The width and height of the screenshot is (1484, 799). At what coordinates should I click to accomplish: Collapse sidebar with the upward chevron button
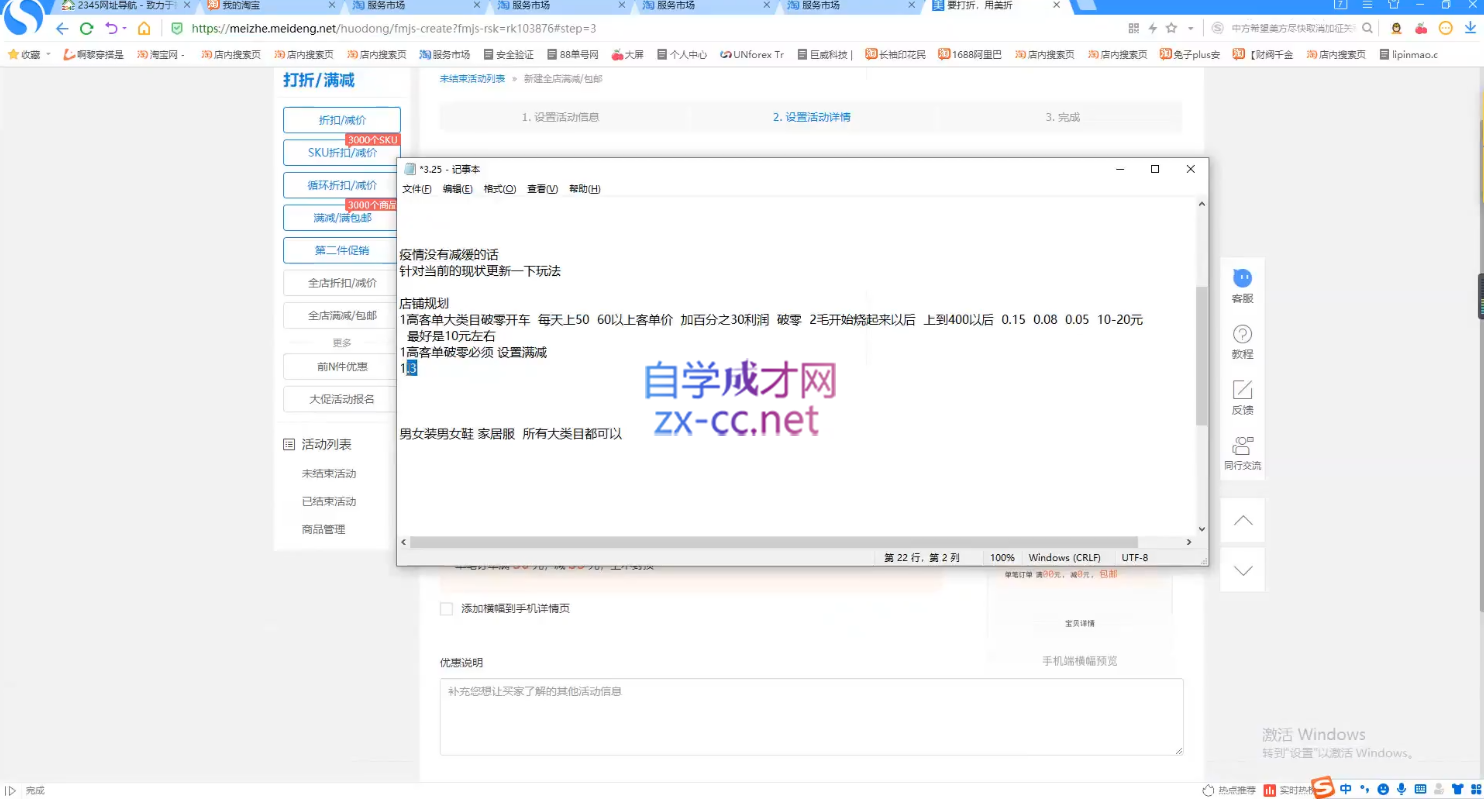1241,520
